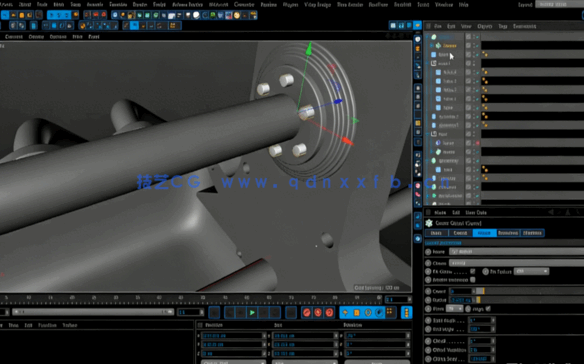Toggle the dotted PLA keying icon
The width and height of the screenshot is (584, 364).
tap(390, 311)
